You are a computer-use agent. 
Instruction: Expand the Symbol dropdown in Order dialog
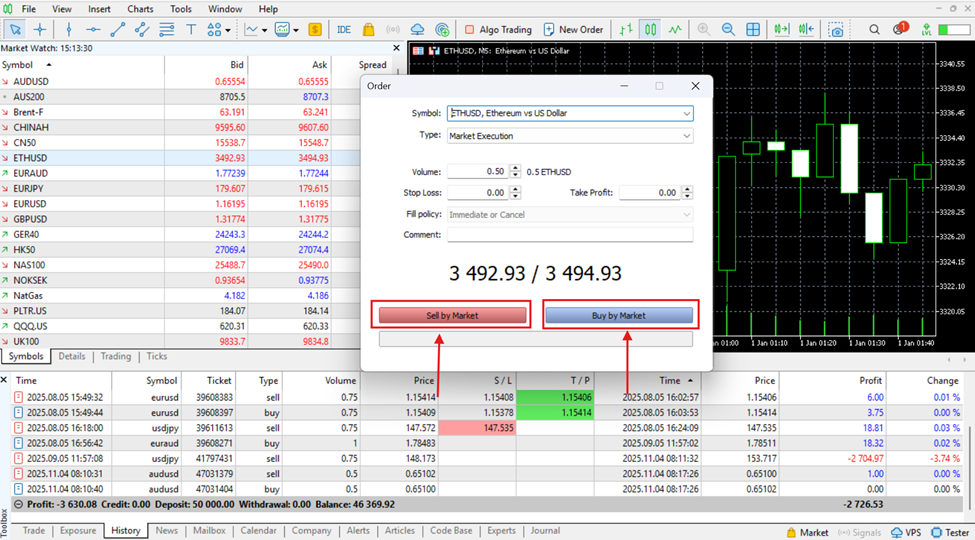686,114
